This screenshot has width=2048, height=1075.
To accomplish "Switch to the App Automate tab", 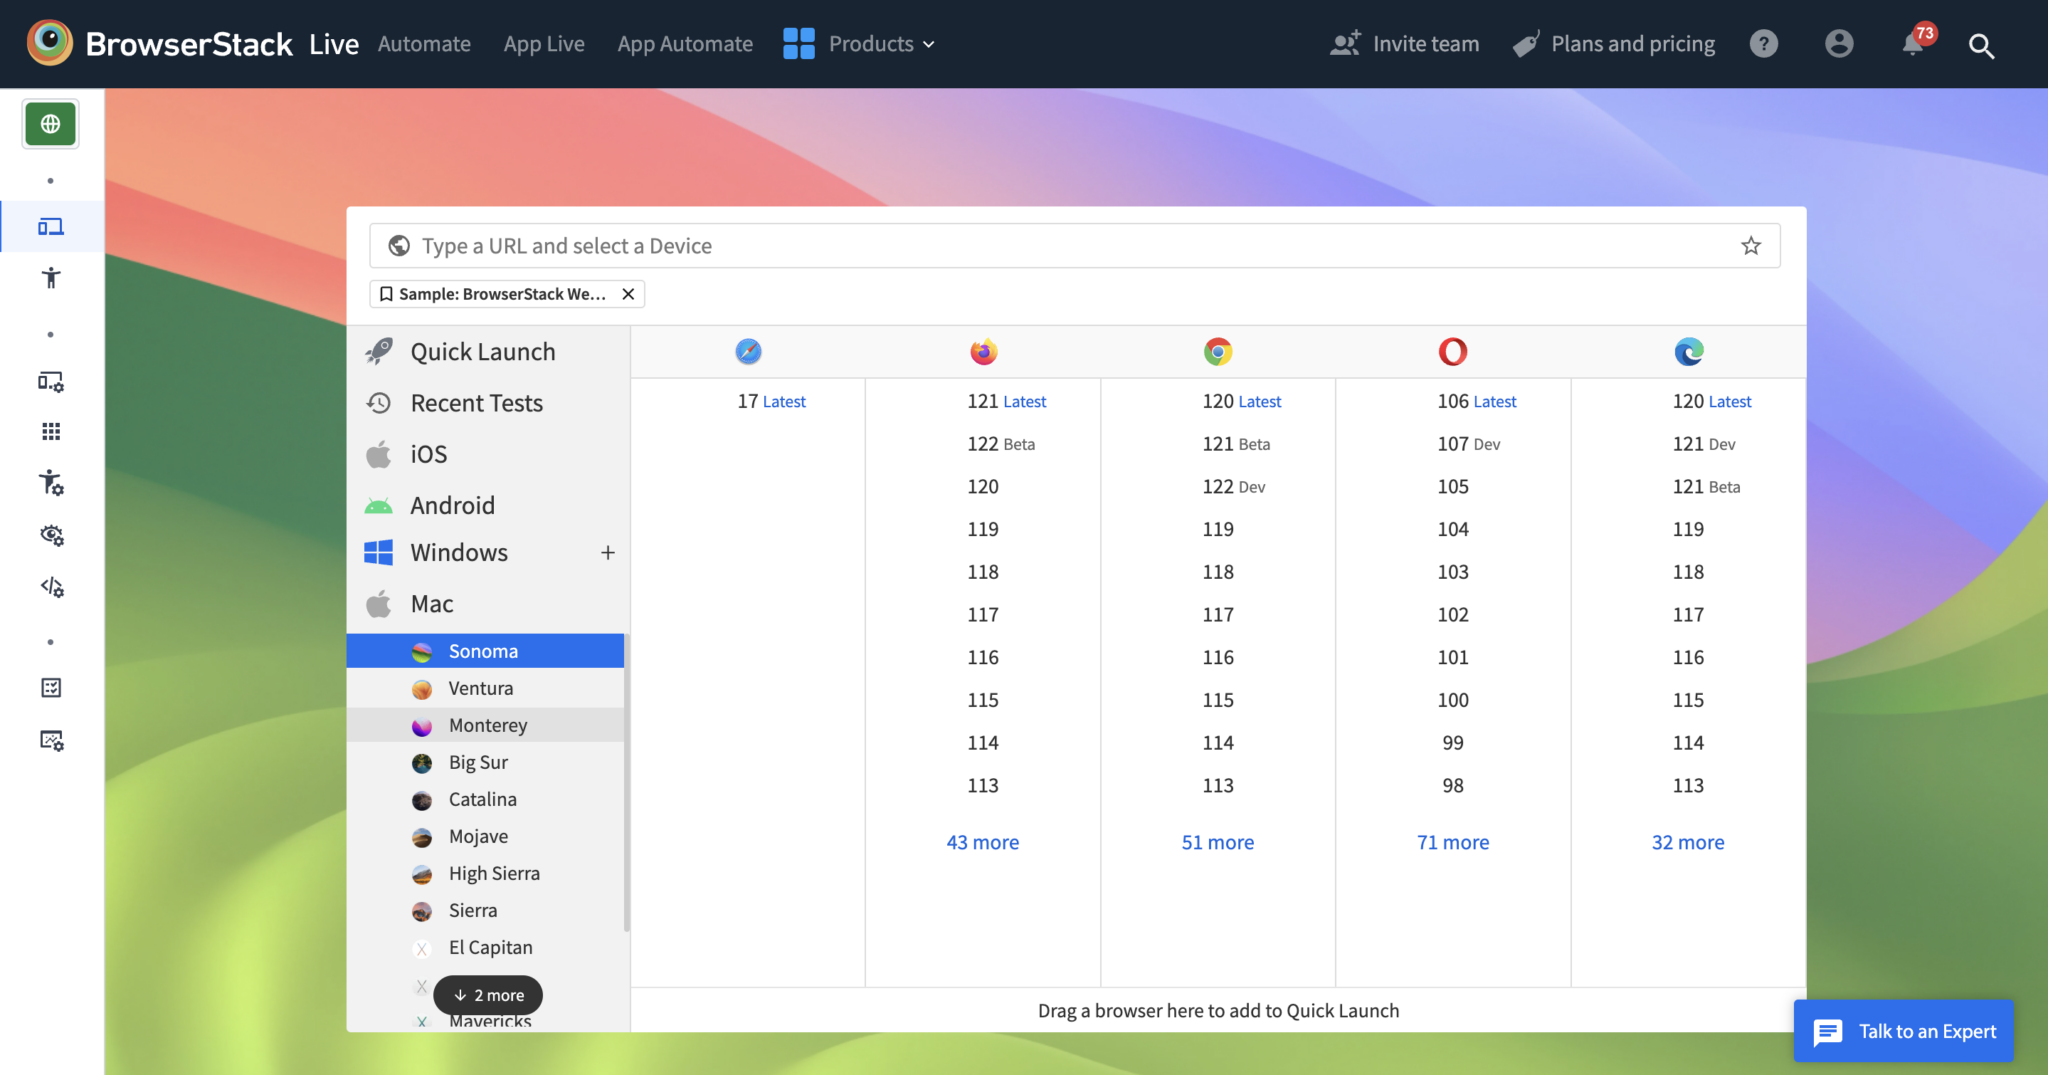I will (685, 43).
